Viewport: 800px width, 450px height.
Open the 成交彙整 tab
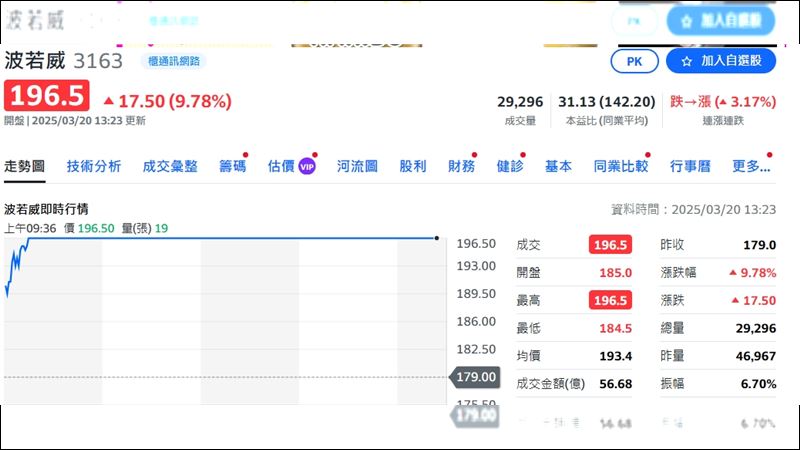pos(170,166)
